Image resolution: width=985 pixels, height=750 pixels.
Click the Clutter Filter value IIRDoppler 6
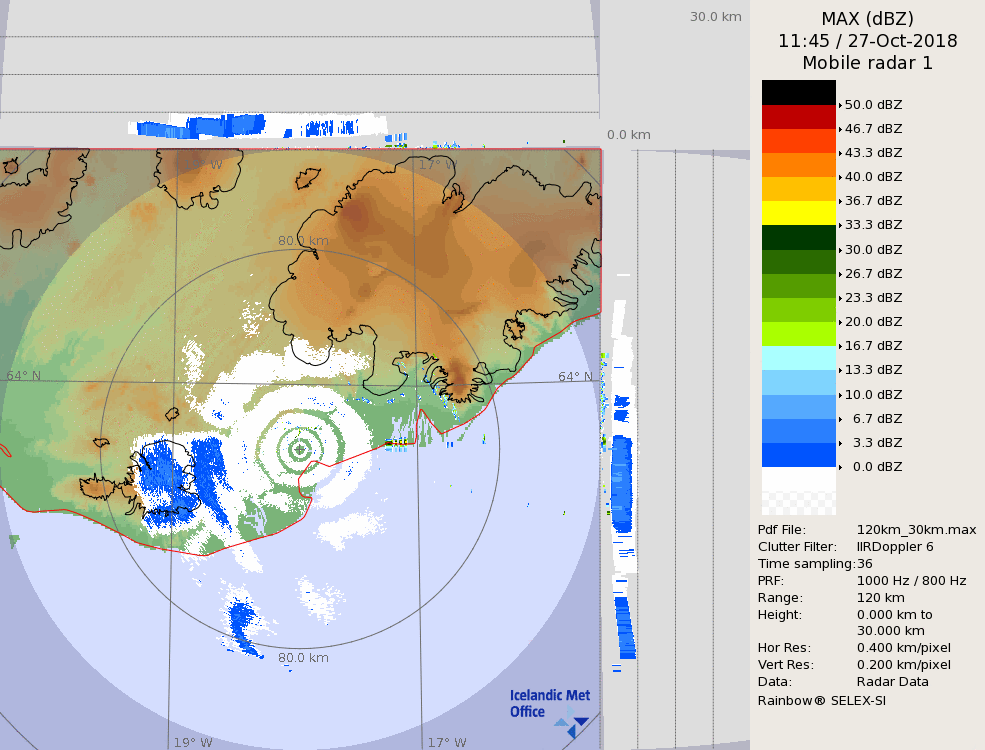tap(895, 546)
